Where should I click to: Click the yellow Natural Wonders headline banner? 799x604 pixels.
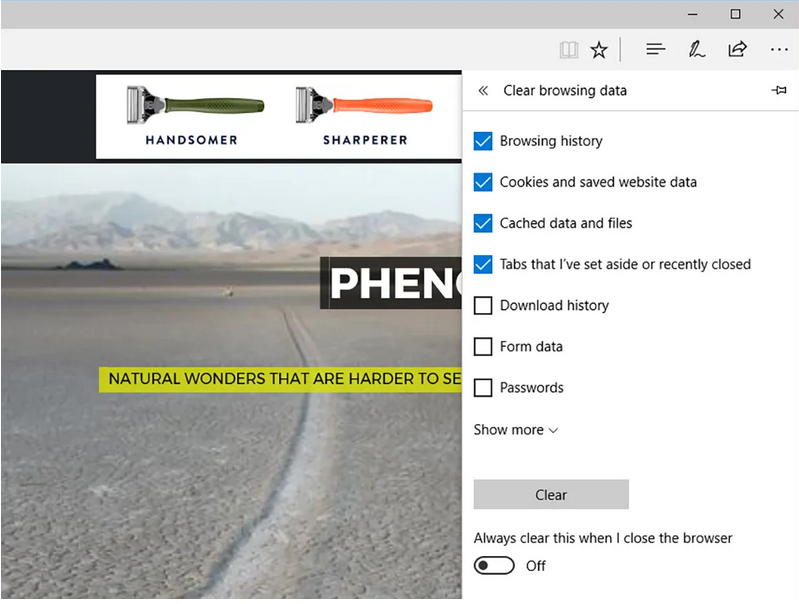[x=280, y=379]
